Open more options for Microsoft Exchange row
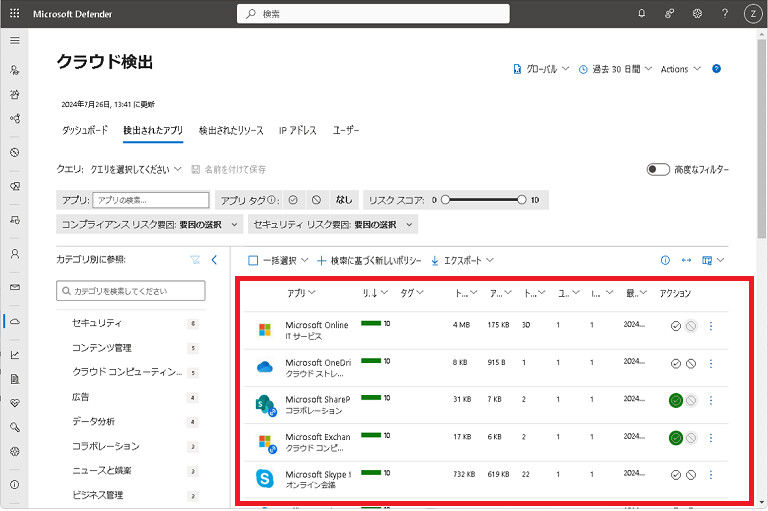 pos(711,438)
